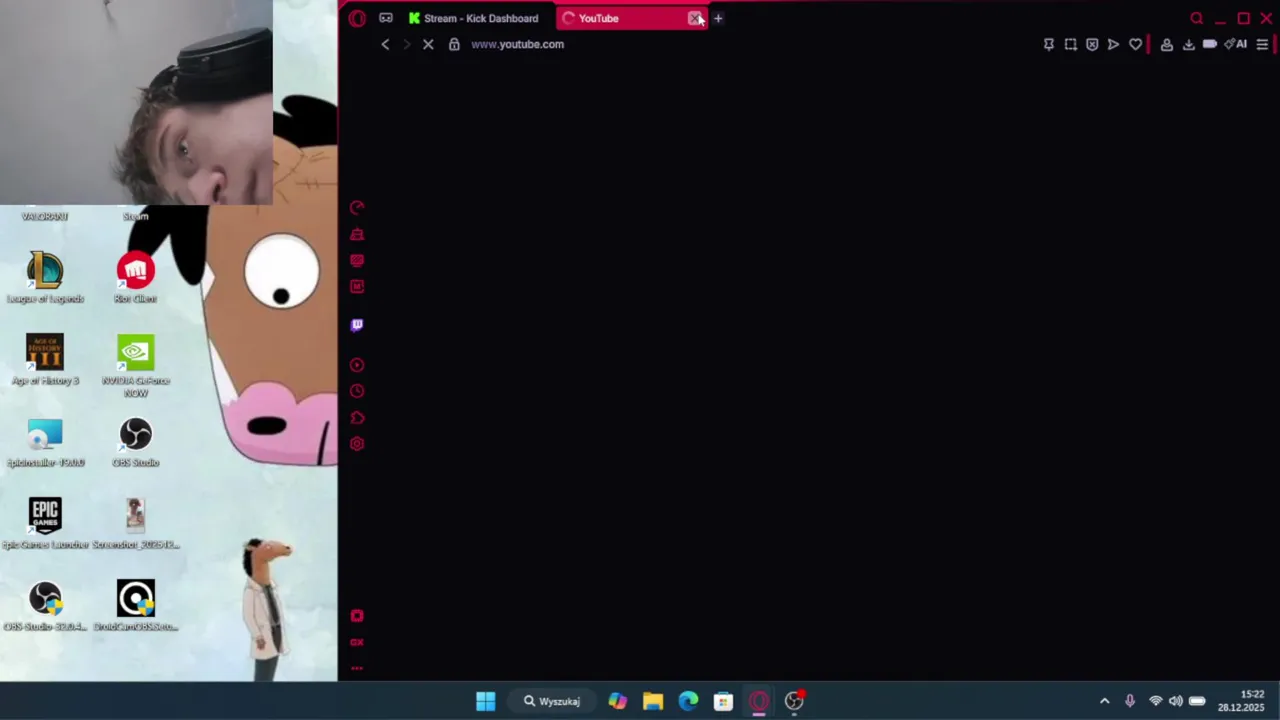Click the microphone tray icon
Image resolution: width=1280 pixels, height=720 pixels.
pos(1130,701)
